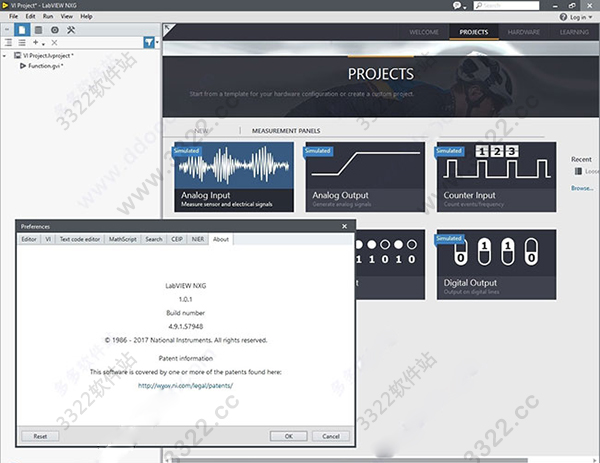
Task: Switch to Text code editor tab
Action: click(80, 239)
